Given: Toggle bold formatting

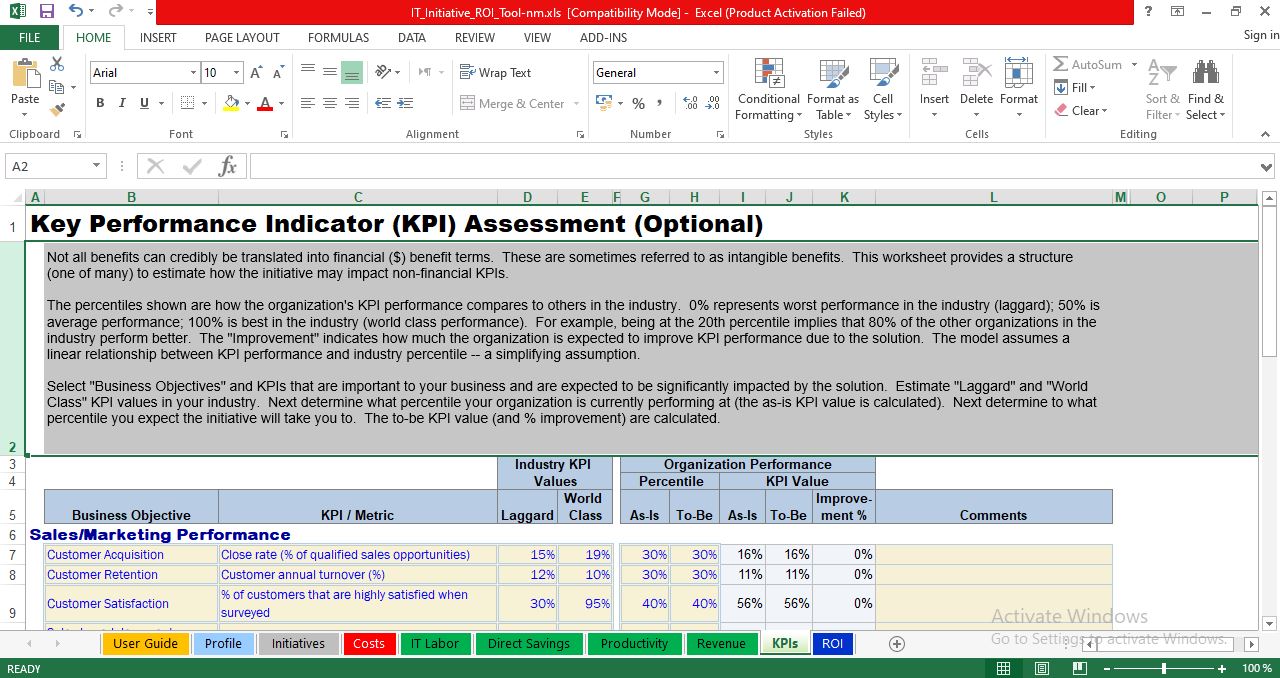Looking at the screenshot, I should coord(99,103).
